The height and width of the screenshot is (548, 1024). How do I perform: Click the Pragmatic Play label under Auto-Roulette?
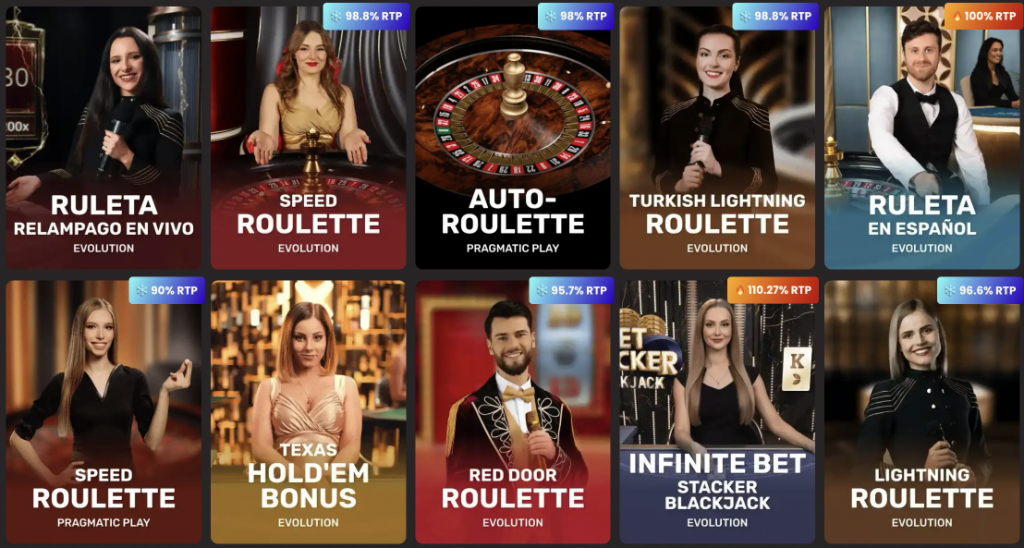point(513,248)
